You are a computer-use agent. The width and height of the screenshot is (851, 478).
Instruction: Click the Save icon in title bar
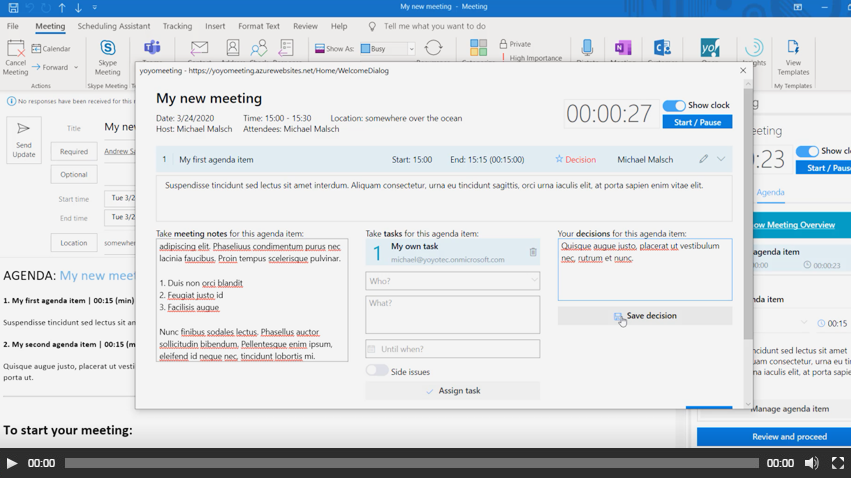(x=13, y=8)
